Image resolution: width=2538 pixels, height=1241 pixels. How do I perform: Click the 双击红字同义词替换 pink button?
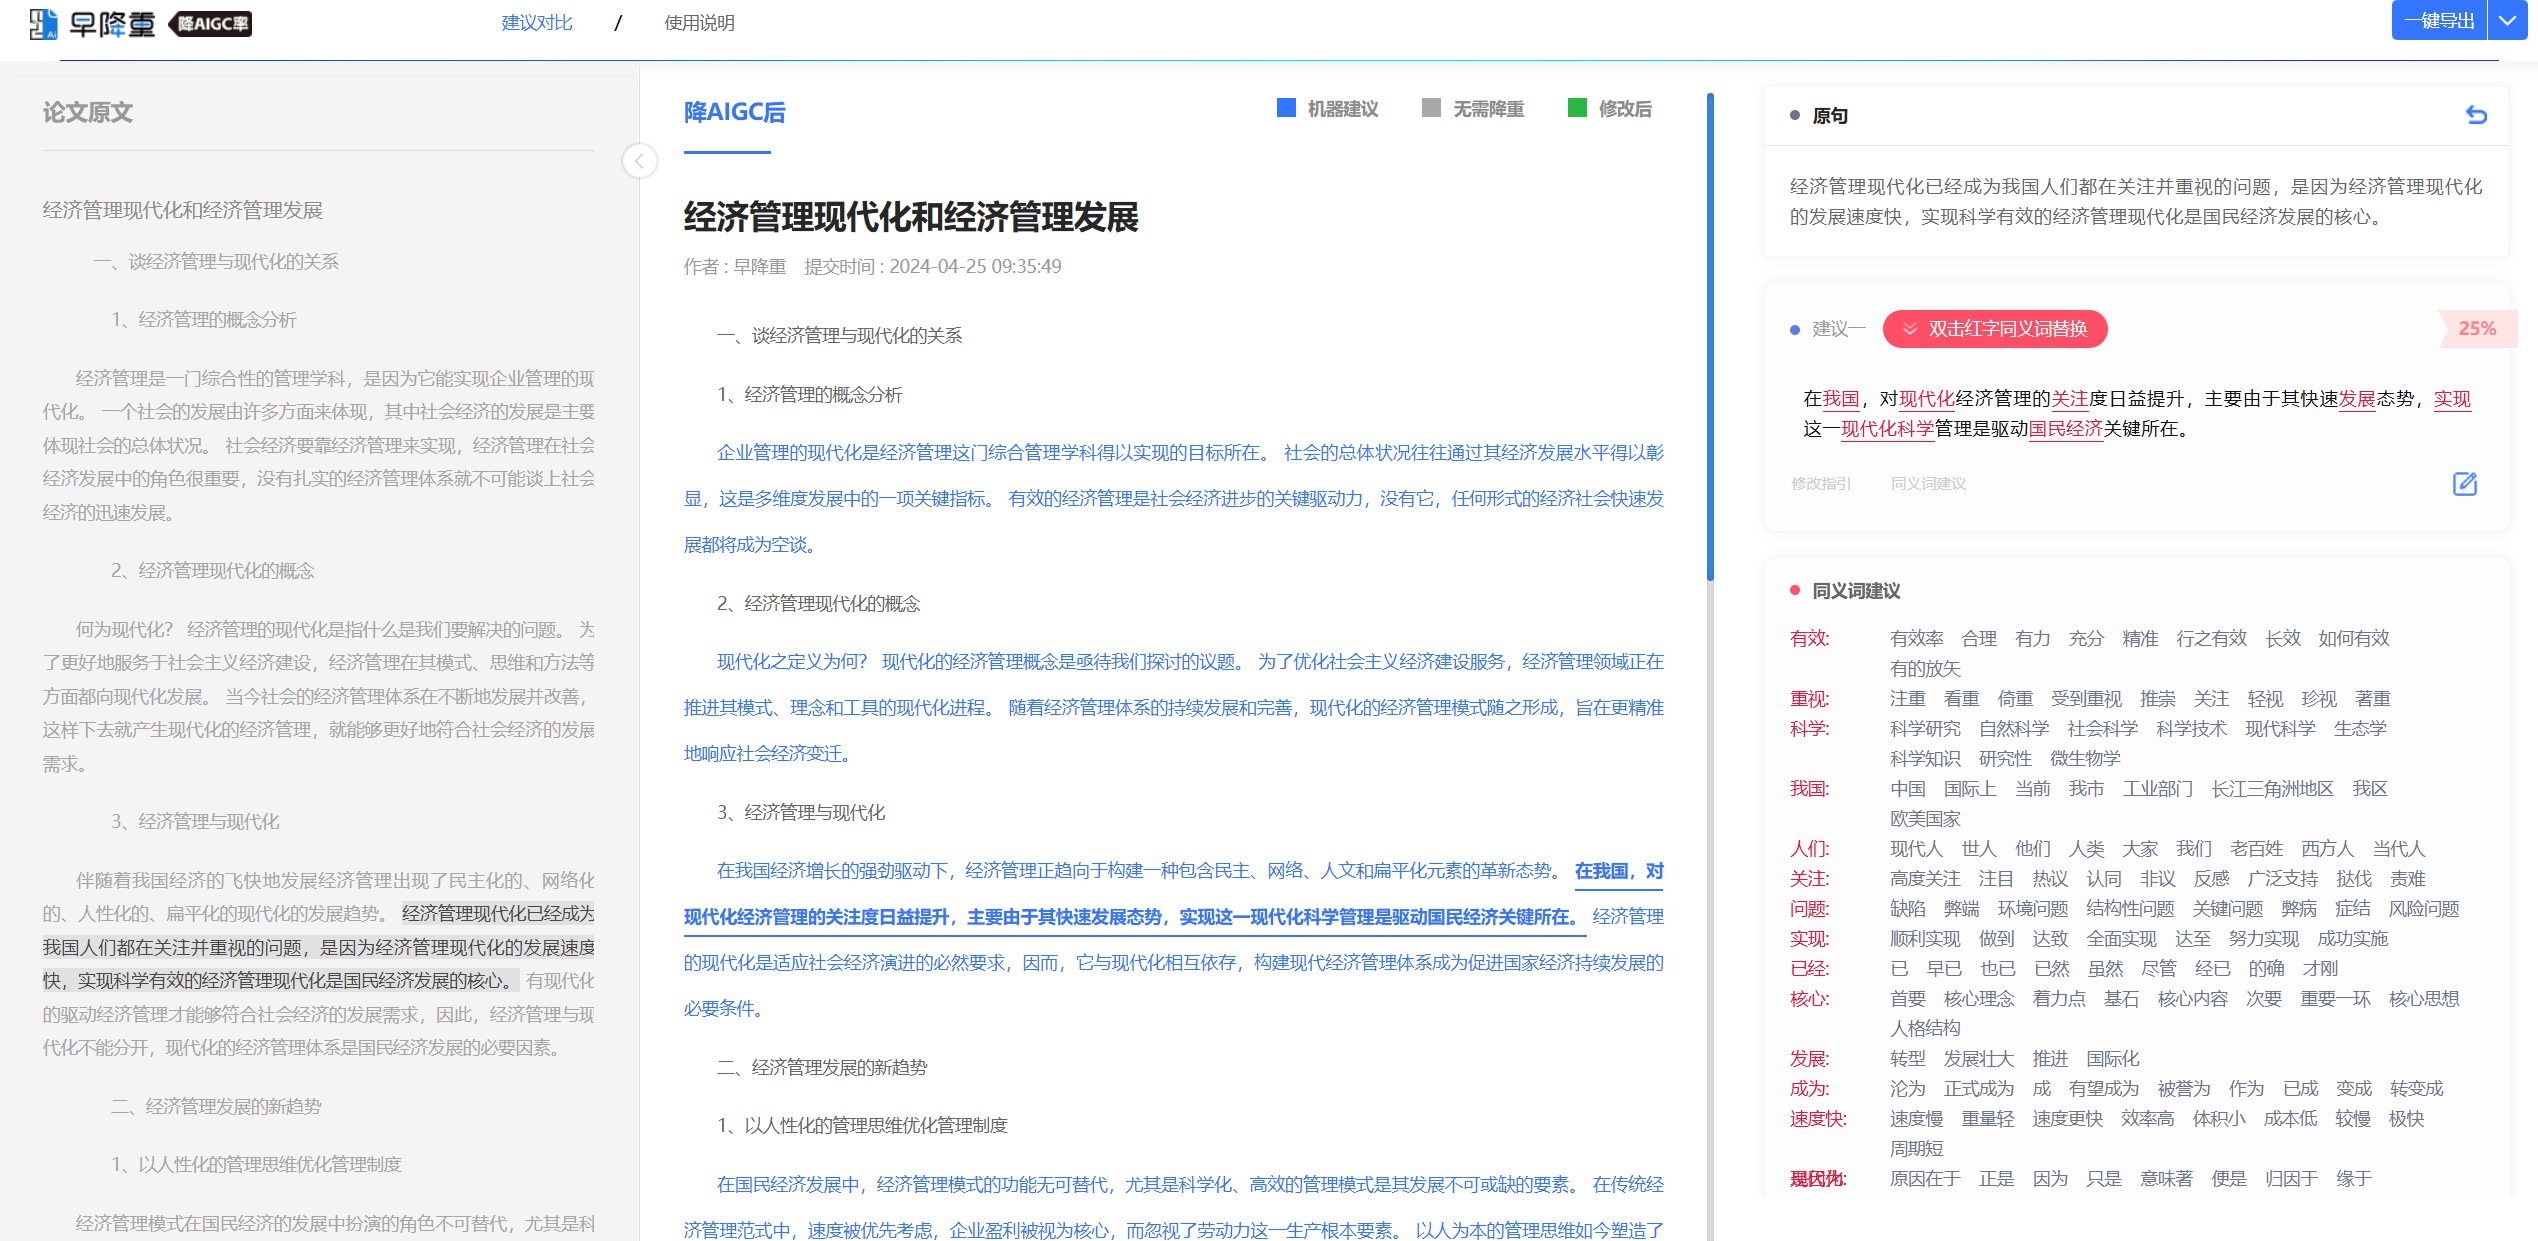pos(2005,328)
